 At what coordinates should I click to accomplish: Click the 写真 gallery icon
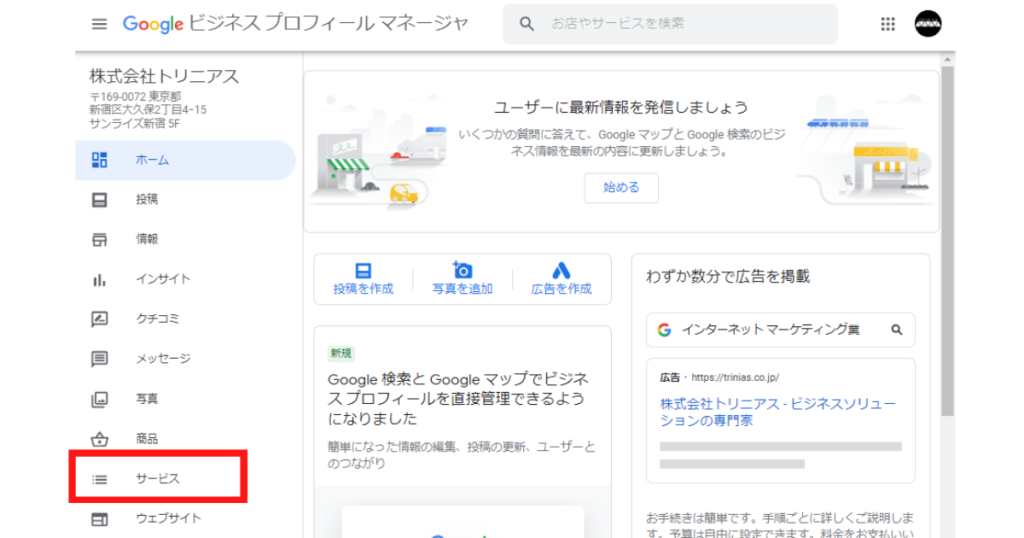99,399
